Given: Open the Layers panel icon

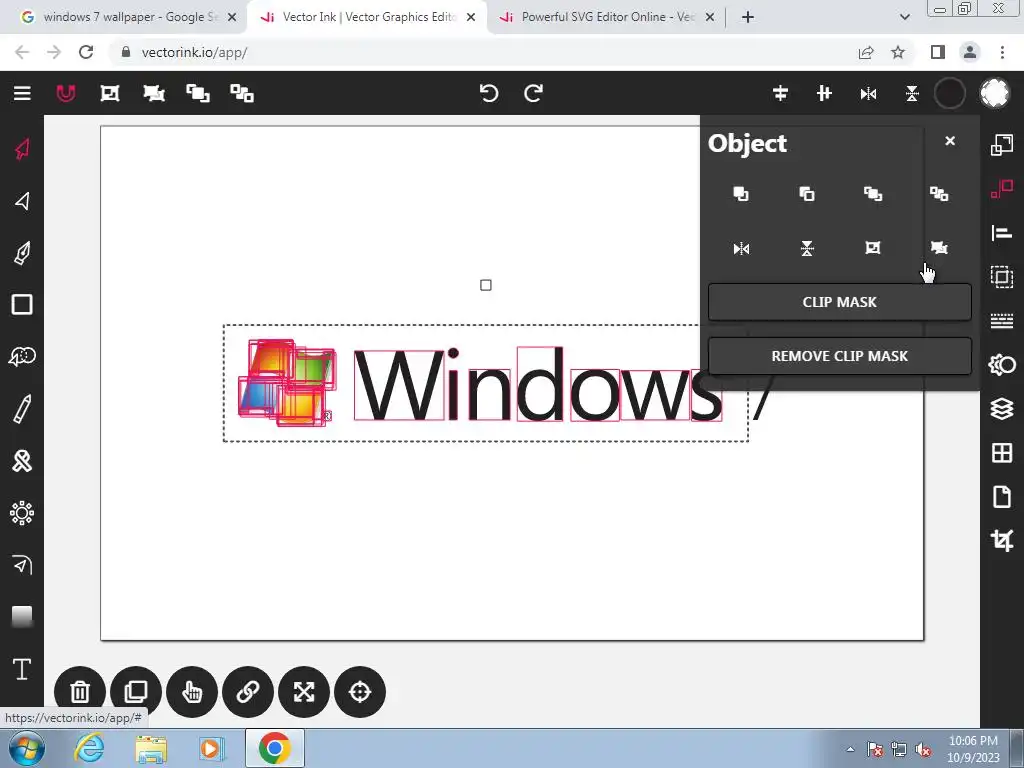Looking at the screenshot, I should click(x=1002, y=409).
